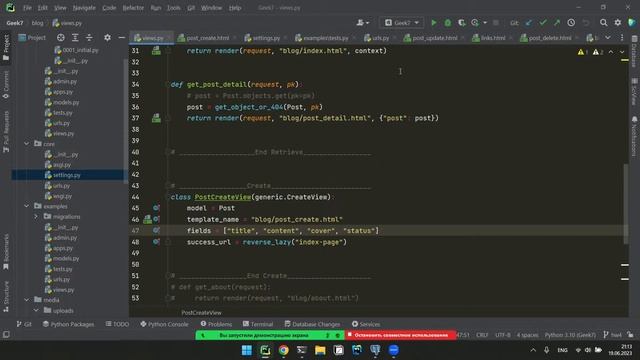Open the Terminal tool window button

point(258,324)
